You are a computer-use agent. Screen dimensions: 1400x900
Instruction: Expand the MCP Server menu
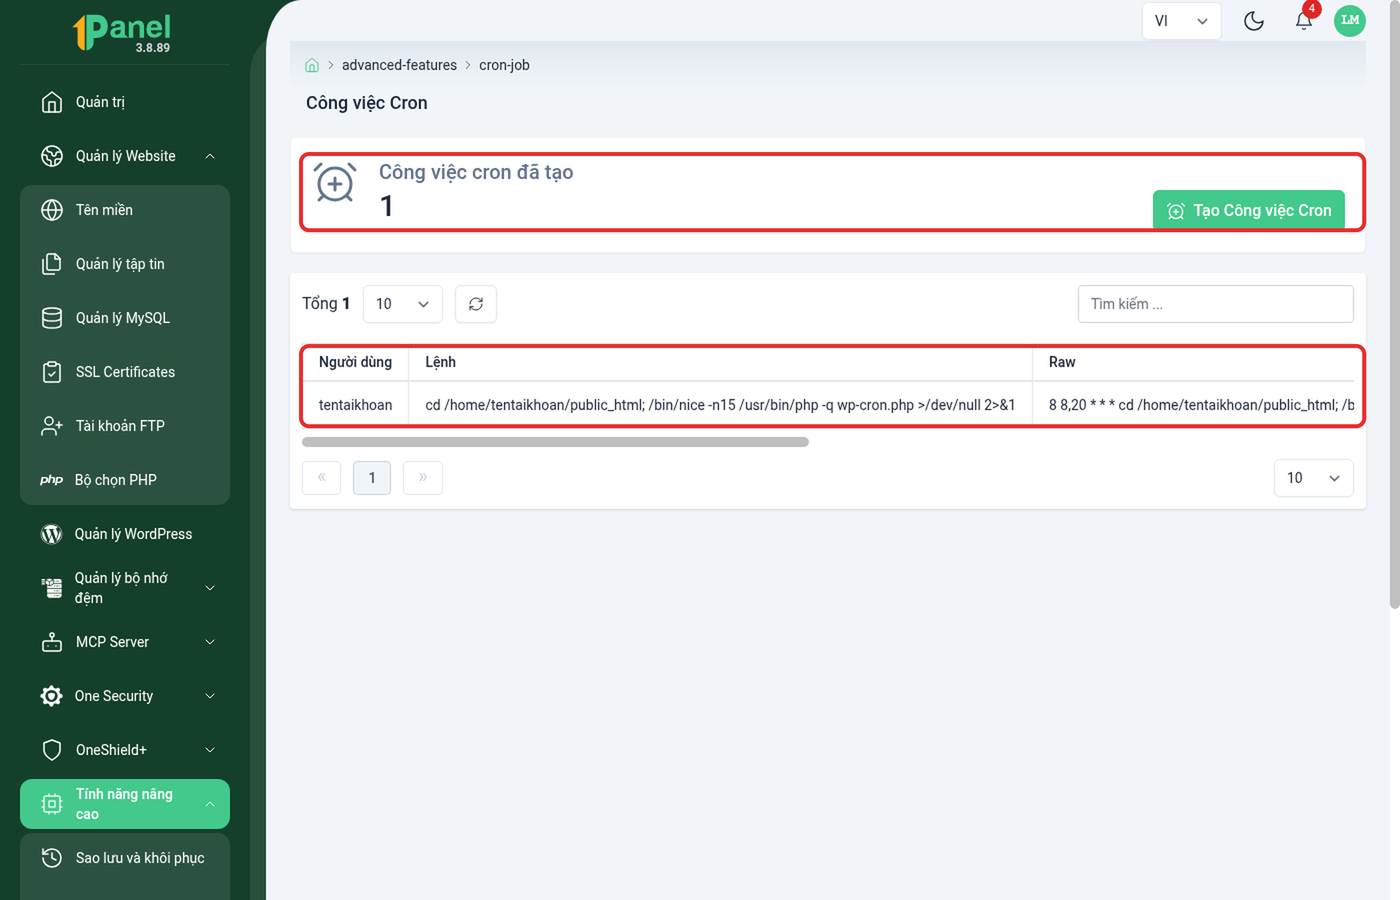coord(210,642)
